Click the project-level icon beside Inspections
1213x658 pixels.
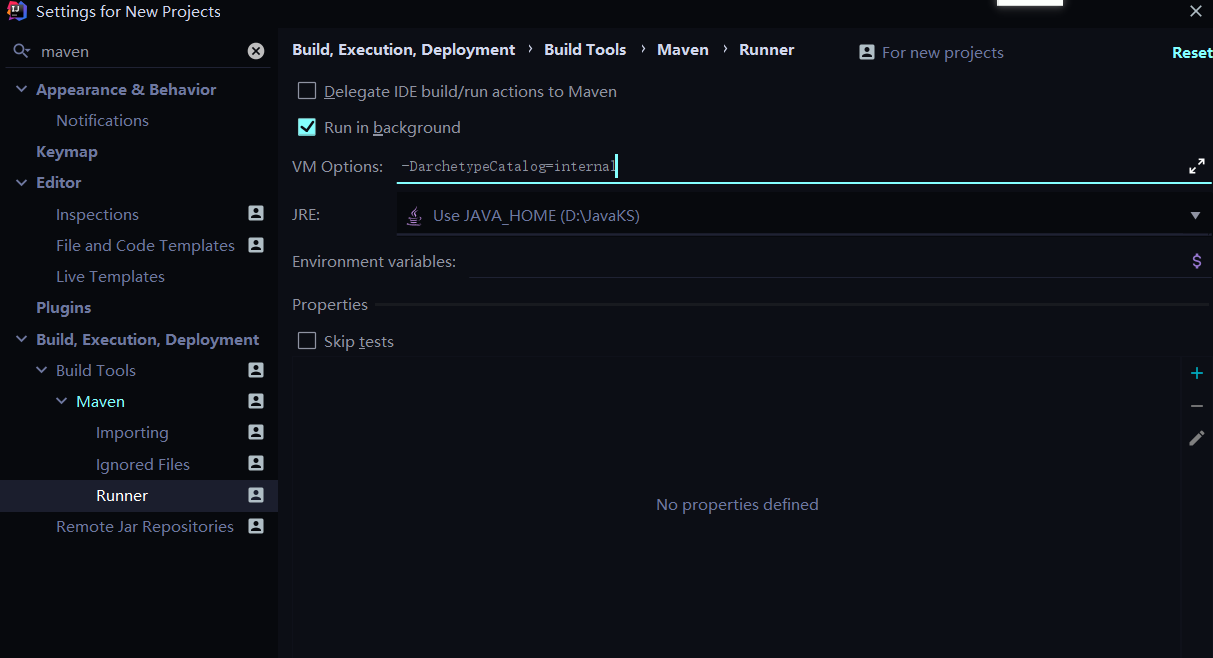tap(256, 213)
